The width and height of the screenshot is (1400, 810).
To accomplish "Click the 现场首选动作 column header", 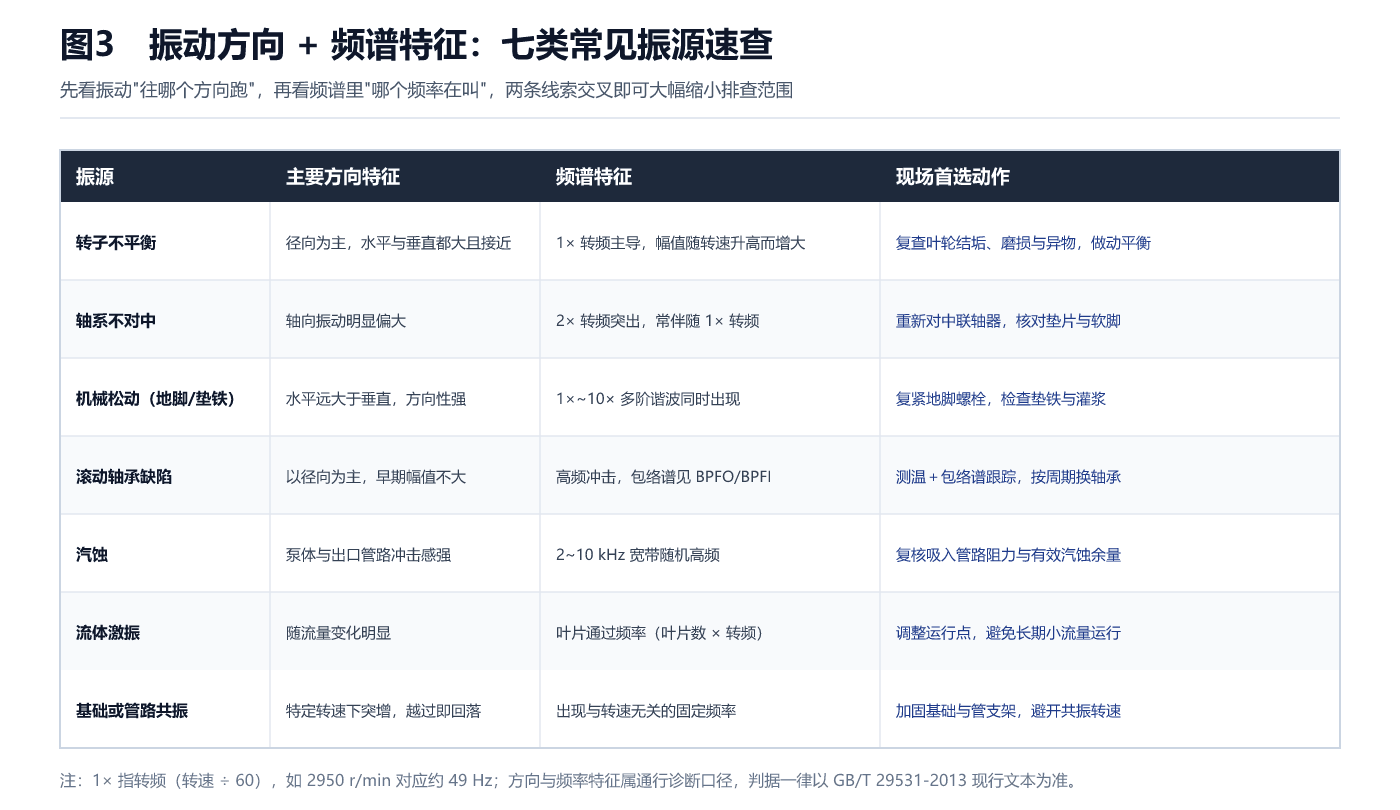I will (x=952, y=177).
